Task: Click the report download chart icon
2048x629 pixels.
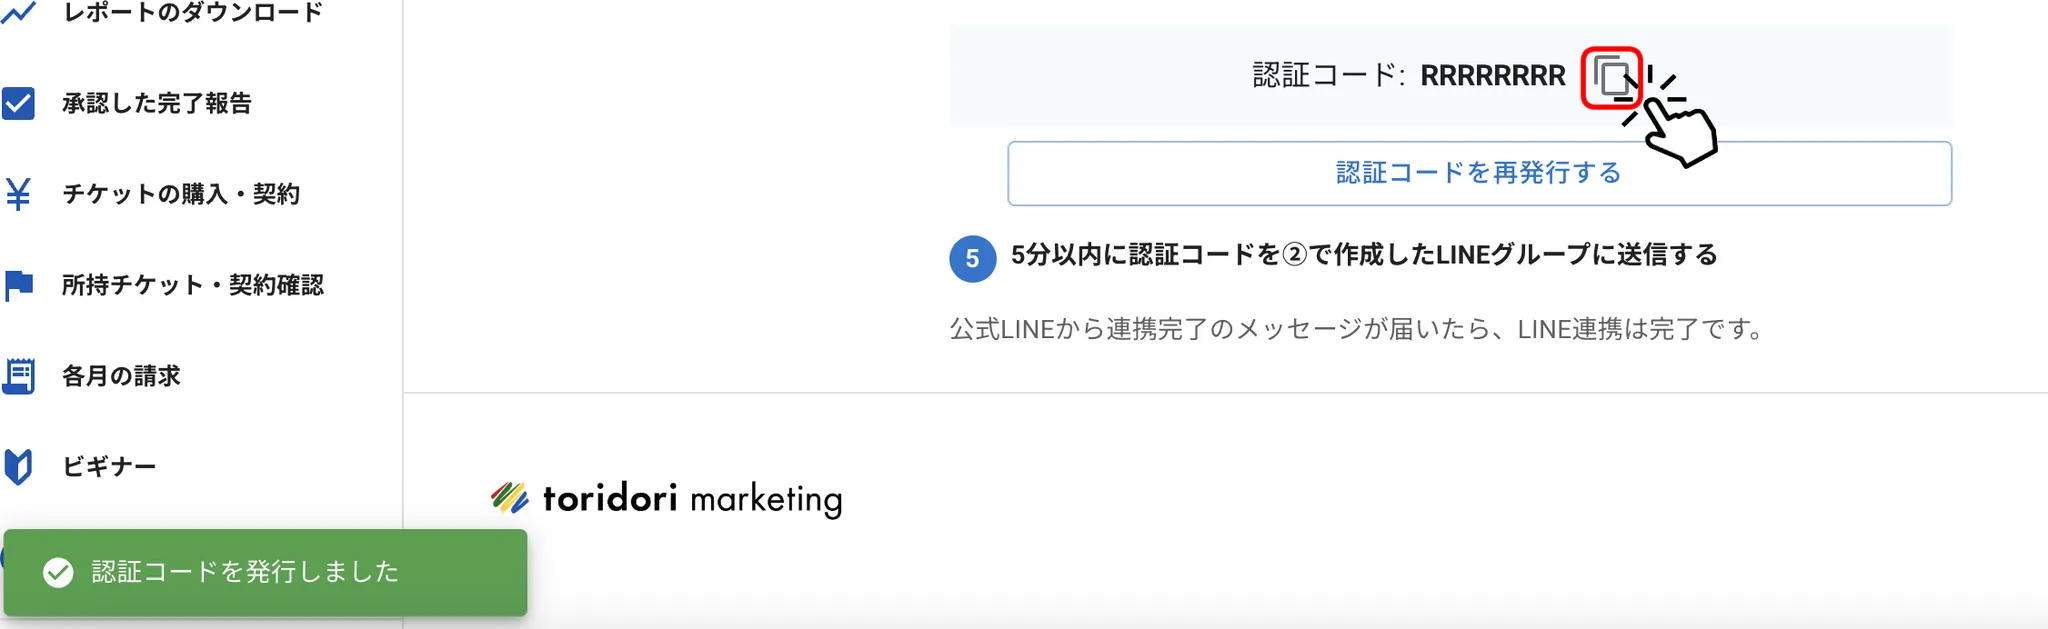Action: (x=19, y=13)
